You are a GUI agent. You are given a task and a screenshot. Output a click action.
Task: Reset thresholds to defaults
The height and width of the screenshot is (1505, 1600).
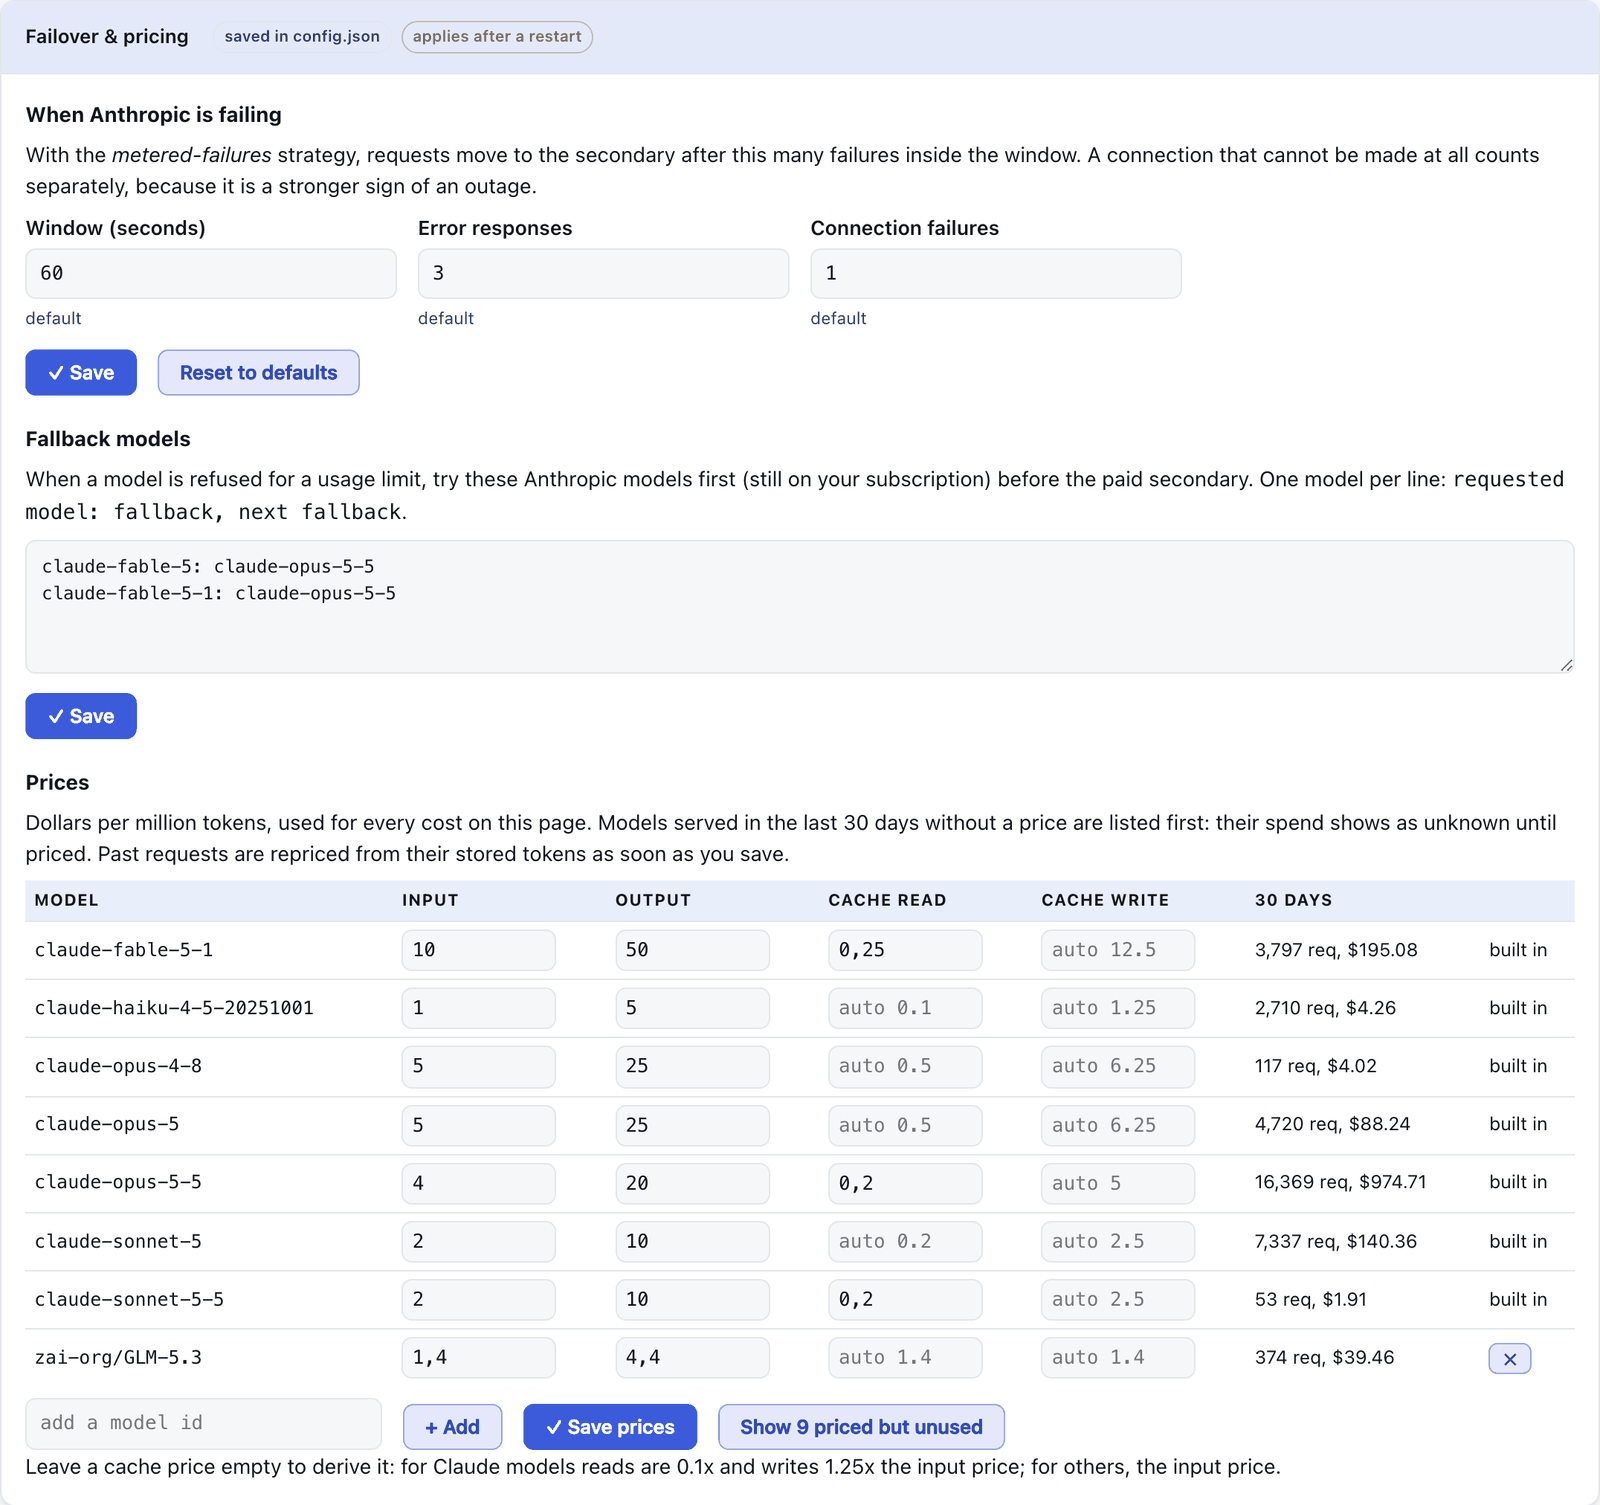(258, 373)
